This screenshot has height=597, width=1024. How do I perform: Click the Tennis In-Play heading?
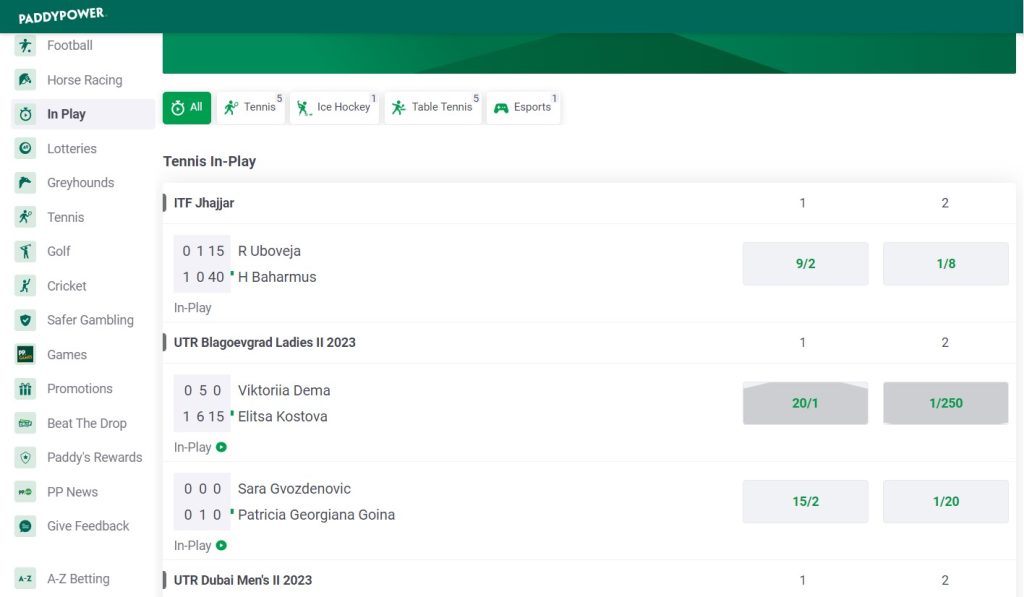pyautogui.click(x=210, y=161)
